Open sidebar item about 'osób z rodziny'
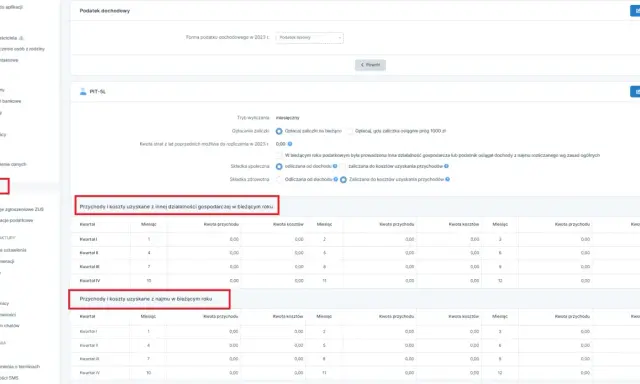The width and height of the screenshot is (640, 384). pyautogui.click(x=22, y=49)
